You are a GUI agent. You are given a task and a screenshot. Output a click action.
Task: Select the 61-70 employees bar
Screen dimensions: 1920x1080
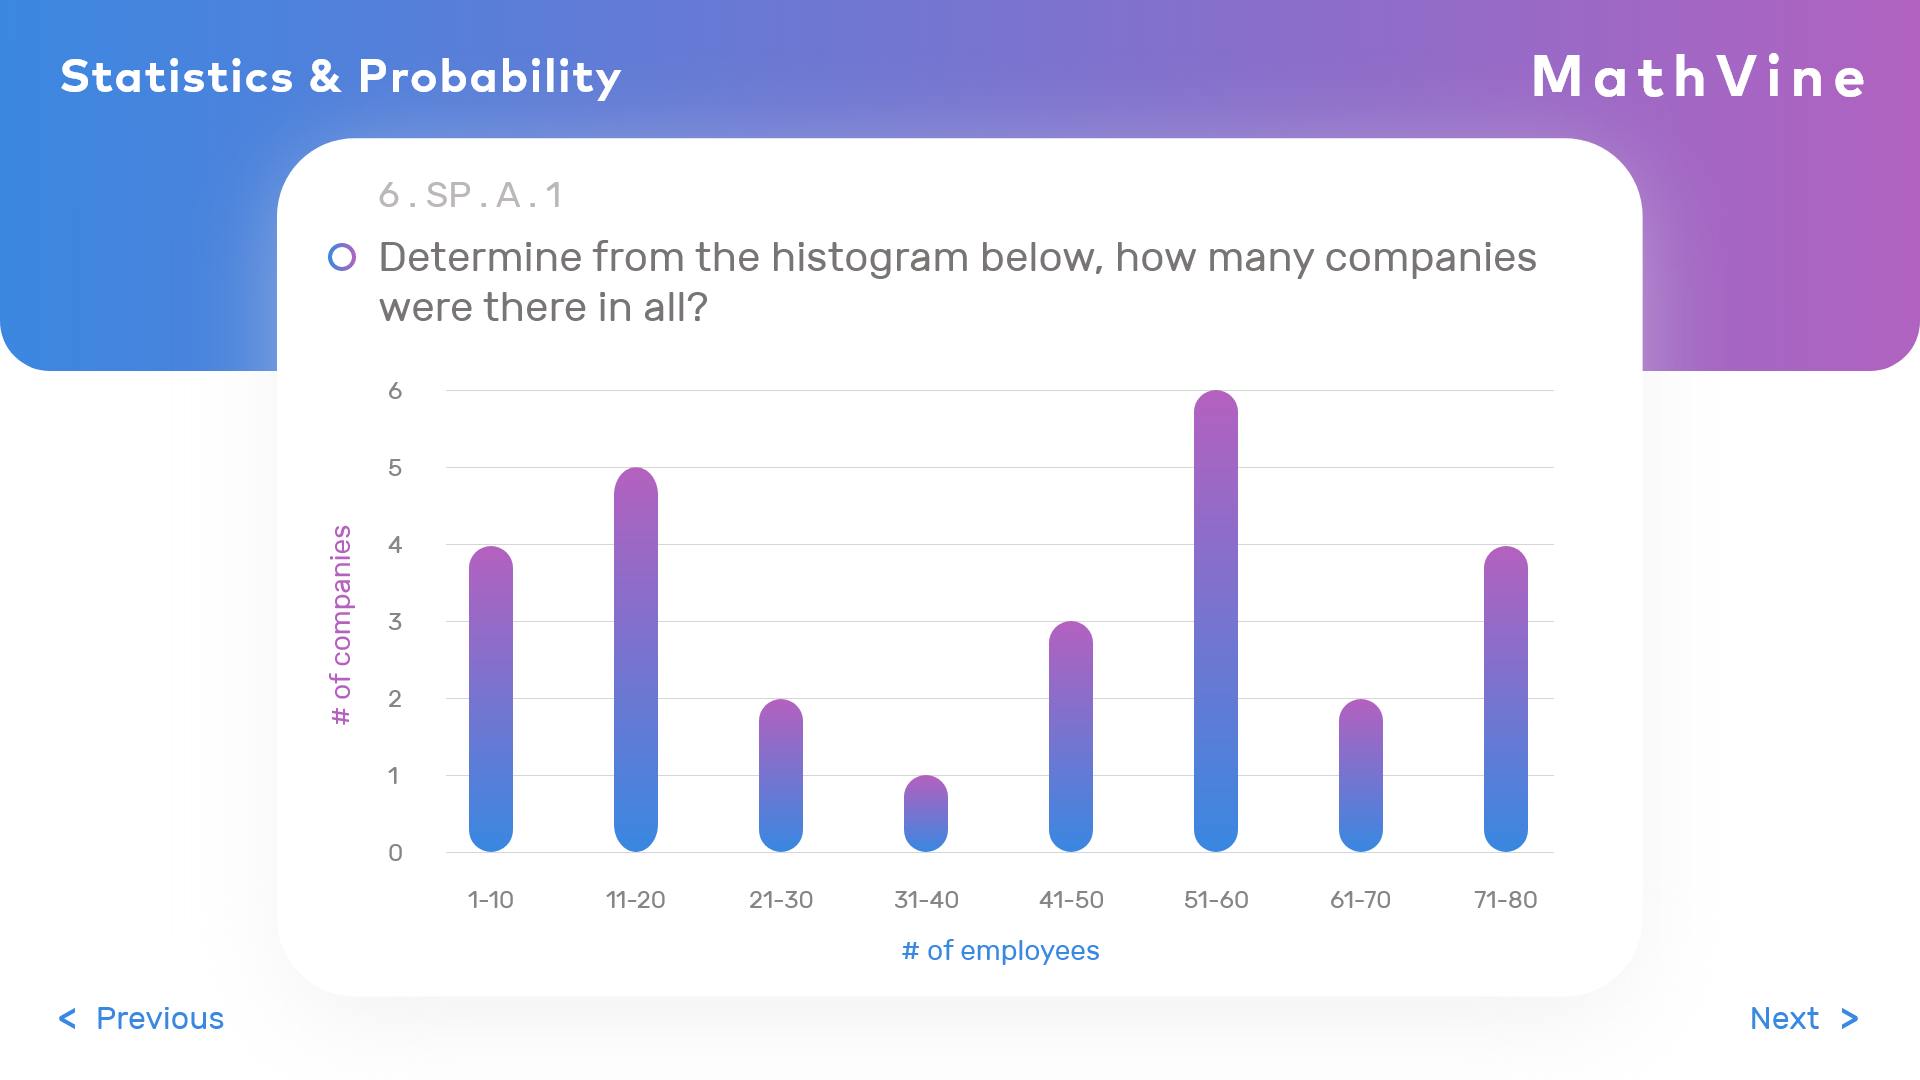click(1361, 776)
